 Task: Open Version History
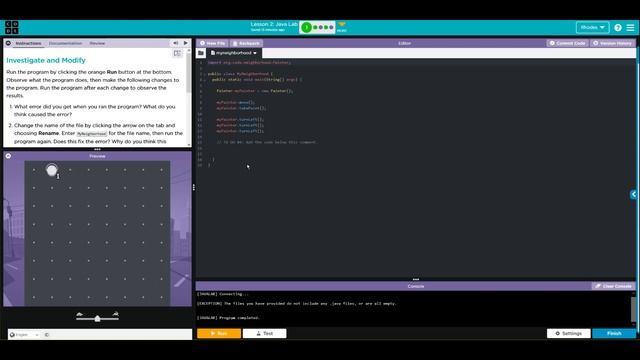[612, 43]
